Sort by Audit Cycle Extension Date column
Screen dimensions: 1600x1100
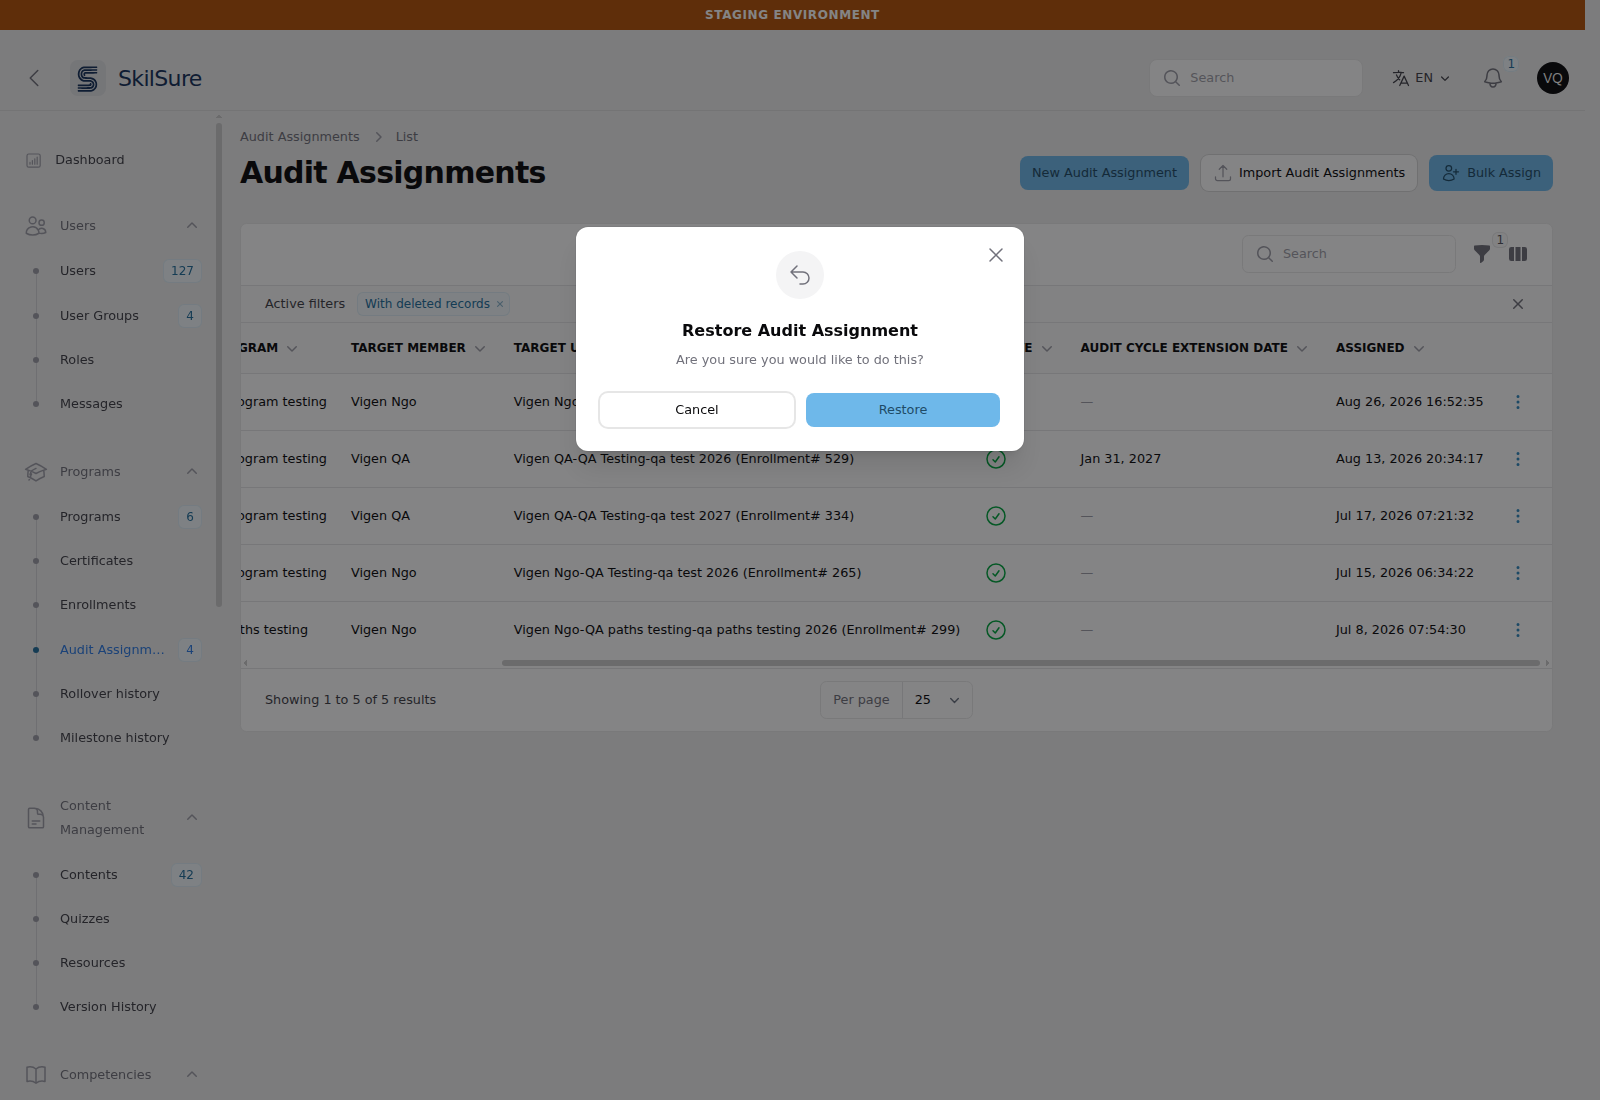pyautogui.click(x=1193, y=348)
